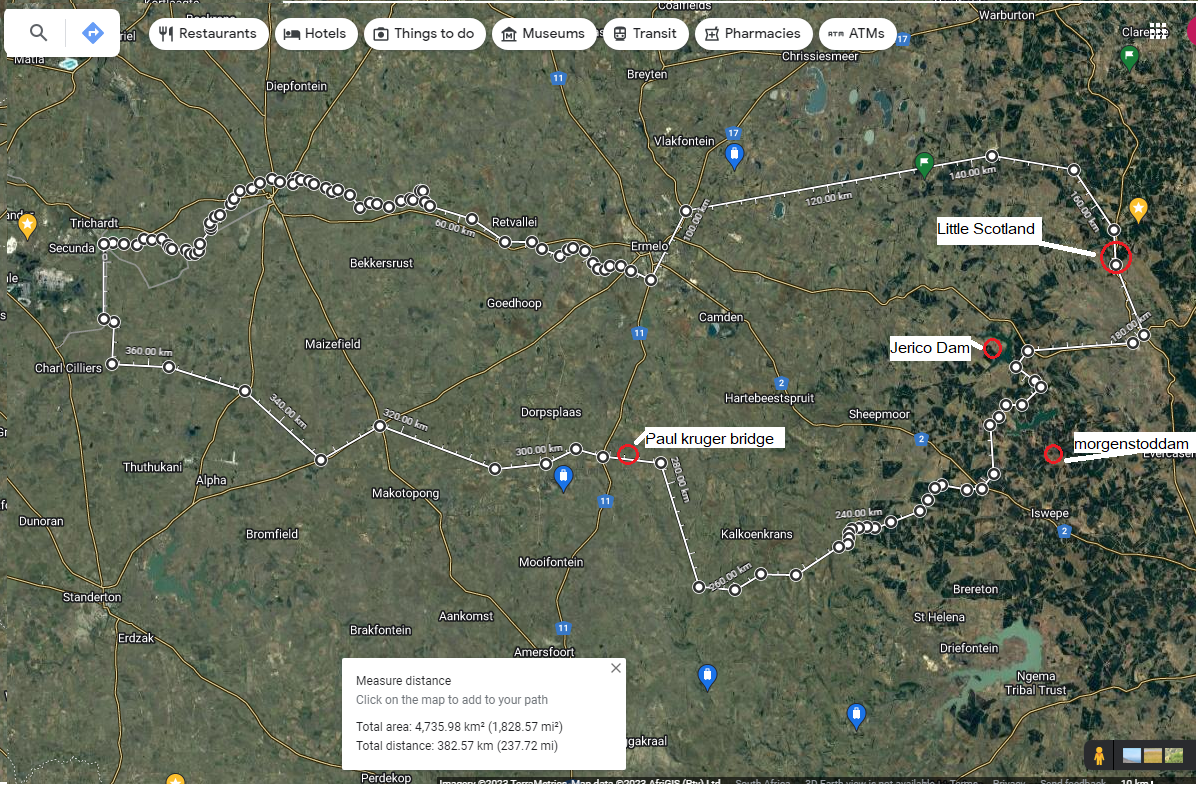Viewport: 1198px width, 788px height.
Task: Click route 17 shield above Vlakfontein
Action: tap(733, 133)
